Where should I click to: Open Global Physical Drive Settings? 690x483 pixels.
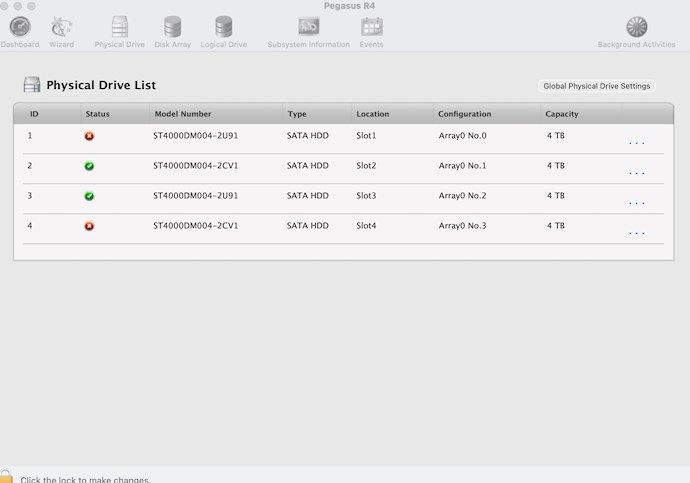597,86
